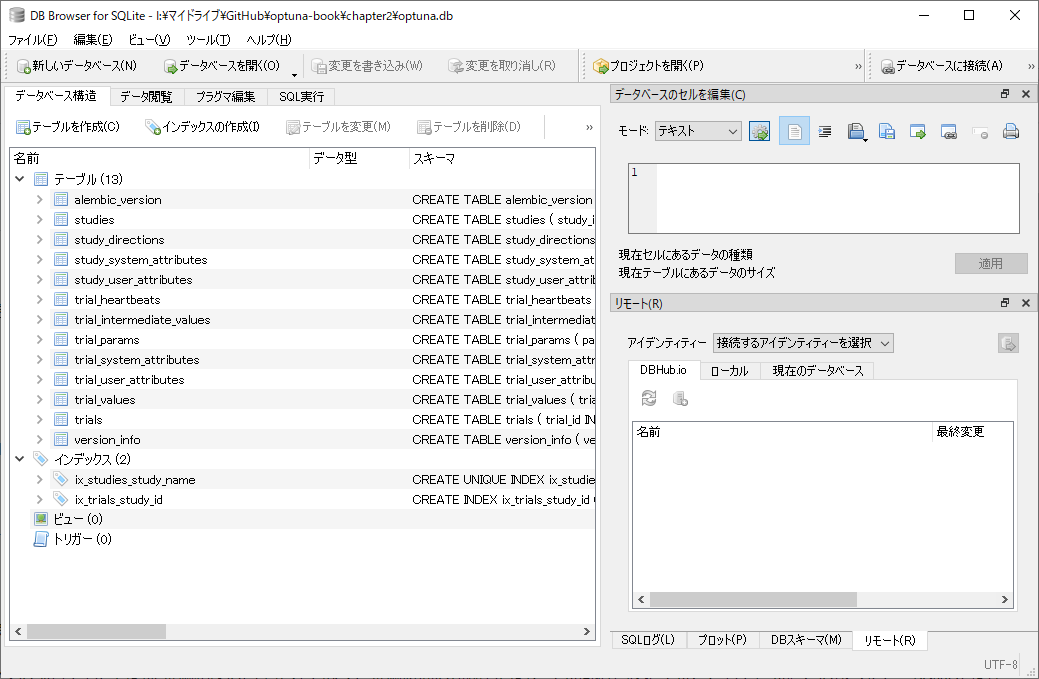Open the identity selection dropdown
Image resolution: width=1039 pixels, height=679 pixels.
pos(803,343)
